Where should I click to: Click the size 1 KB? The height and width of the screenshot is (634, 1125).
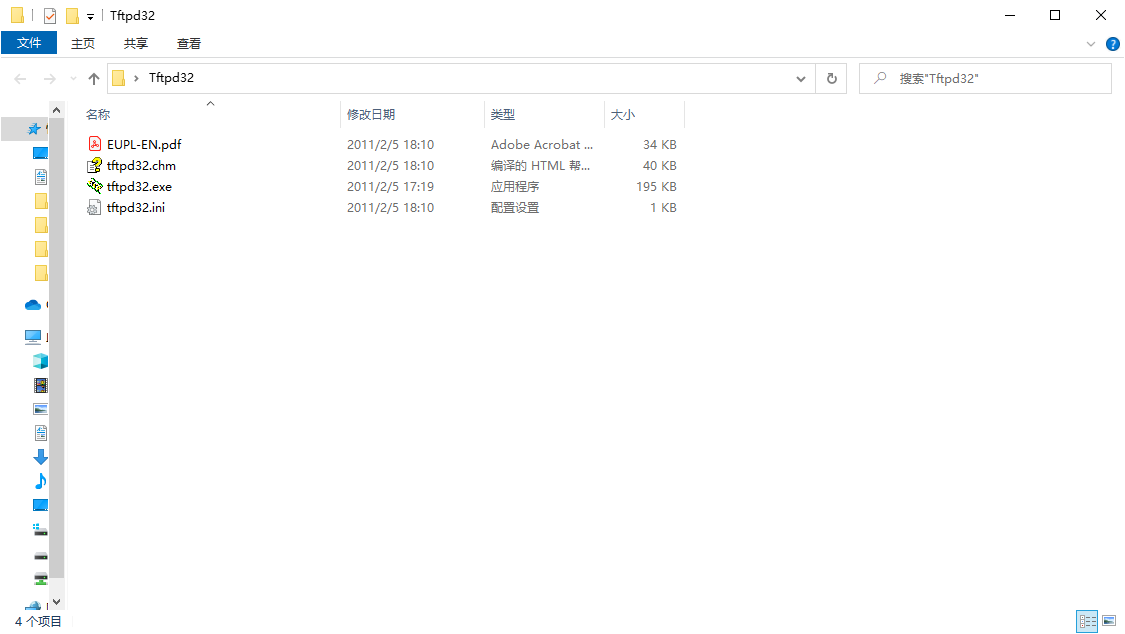[x=663, y=208]
